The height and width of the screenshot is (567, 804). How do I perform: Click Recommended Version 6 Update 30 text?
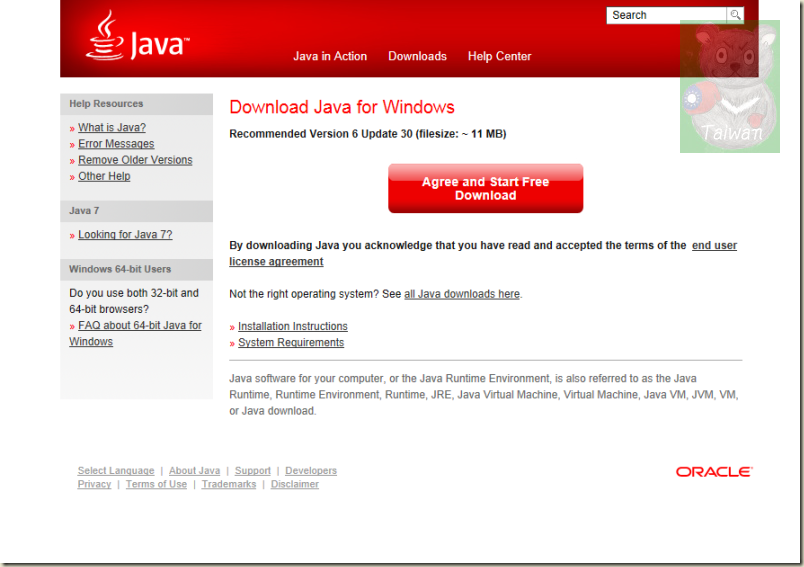click(368, 134)
